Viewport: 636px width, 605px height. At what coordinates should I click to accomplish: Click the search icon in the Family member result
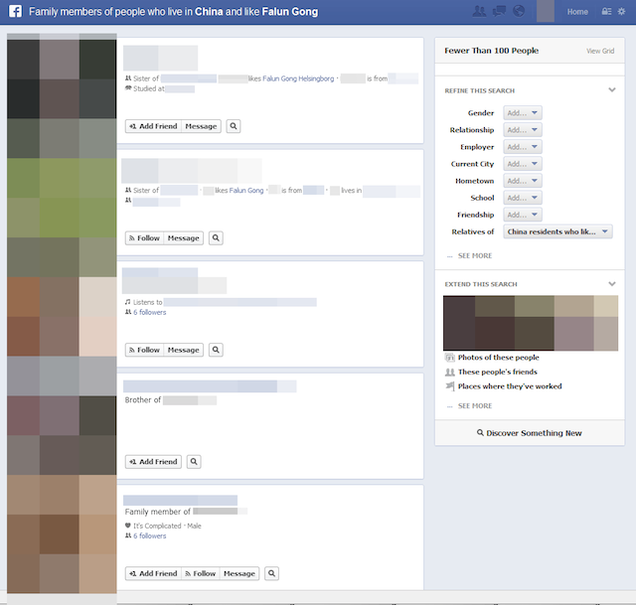272,573
